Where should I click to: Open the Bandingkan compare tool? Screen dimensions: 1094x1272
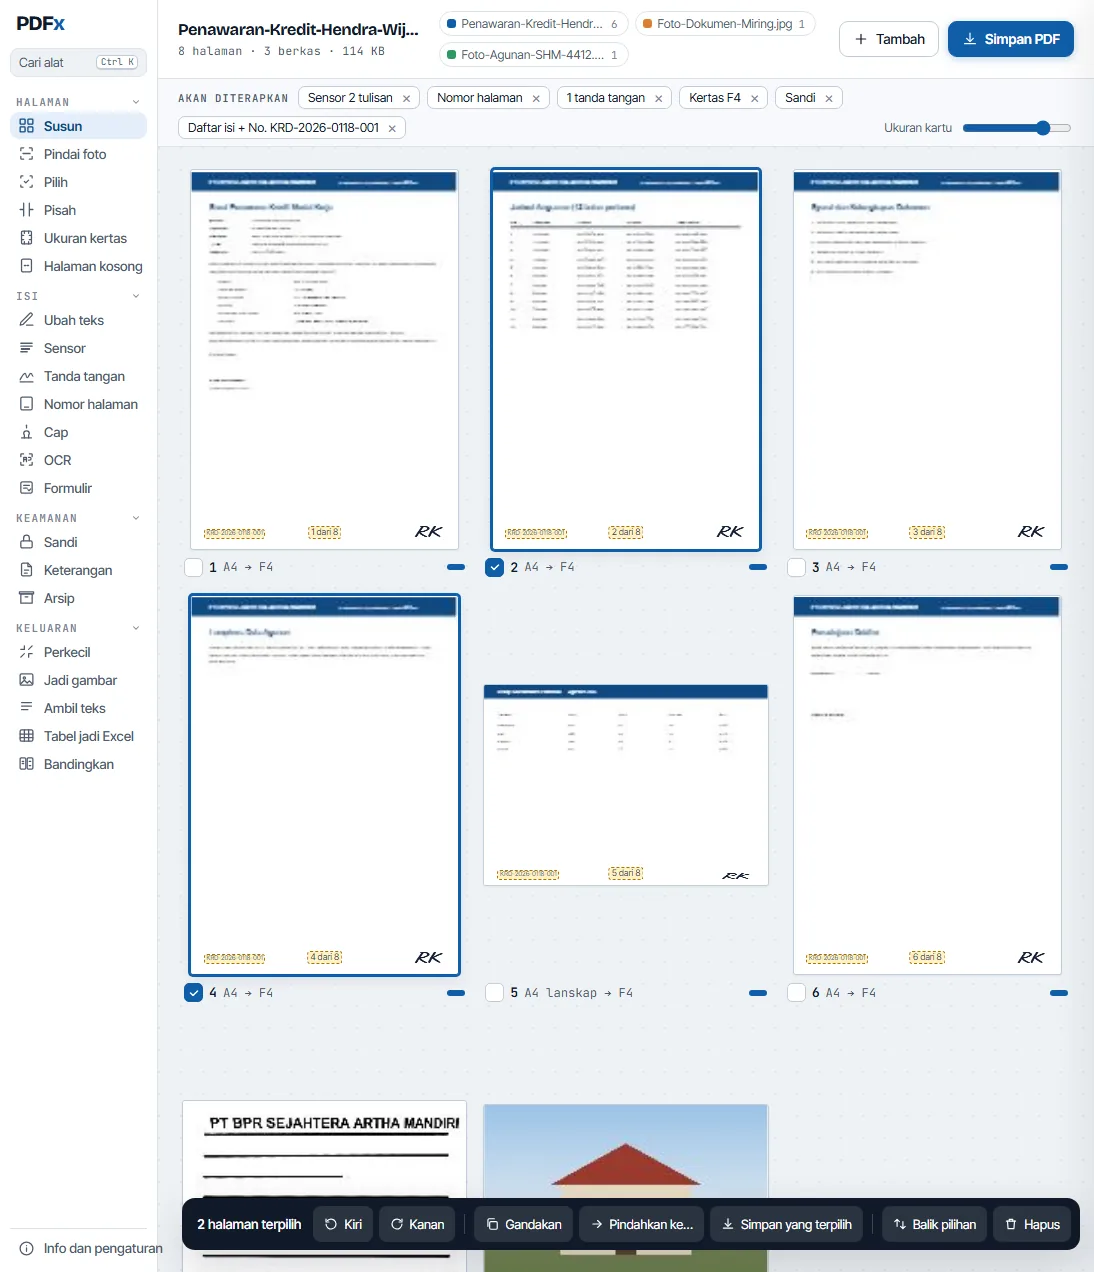(x=78, y=764)
